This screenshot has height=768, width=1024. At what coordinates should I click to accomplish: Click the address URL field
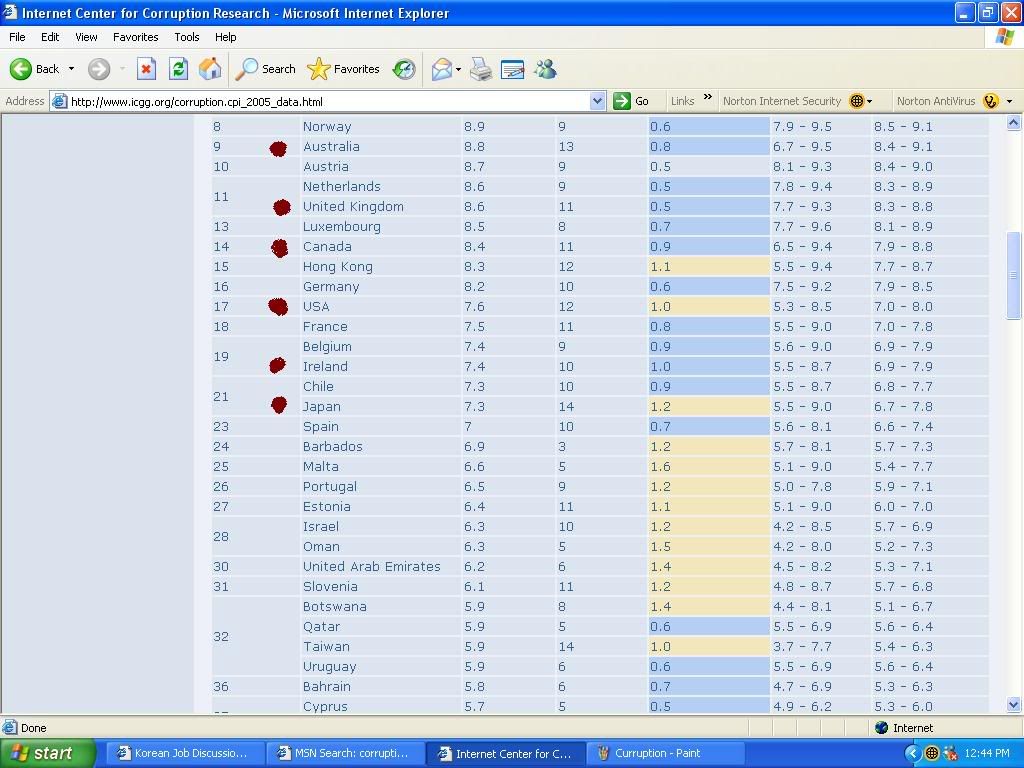[320, 101]
